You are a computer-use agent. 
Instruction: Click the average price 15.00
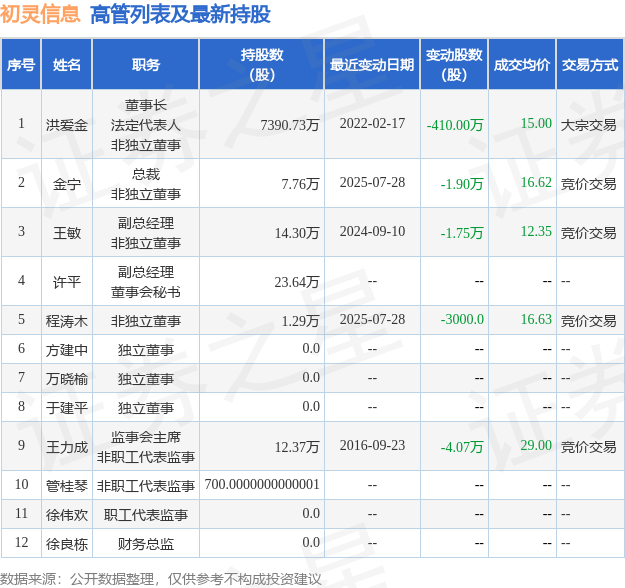coord(537,123)
